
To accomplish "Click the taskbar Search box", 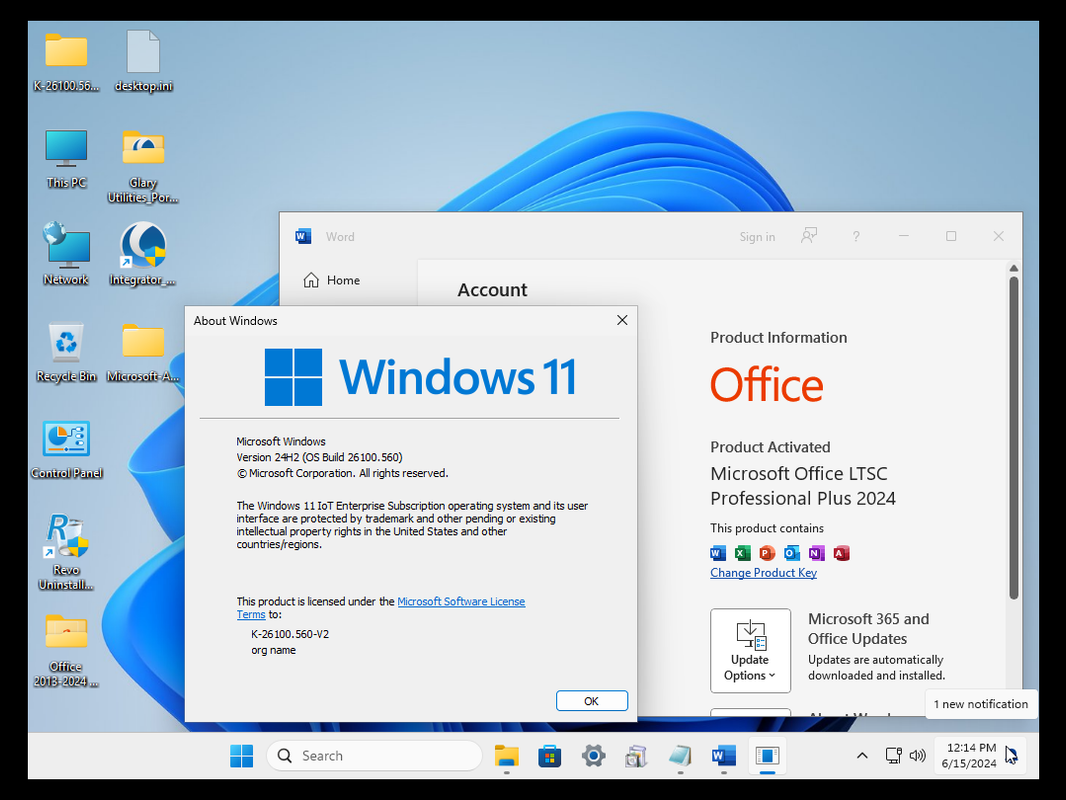I will [375, 756].
